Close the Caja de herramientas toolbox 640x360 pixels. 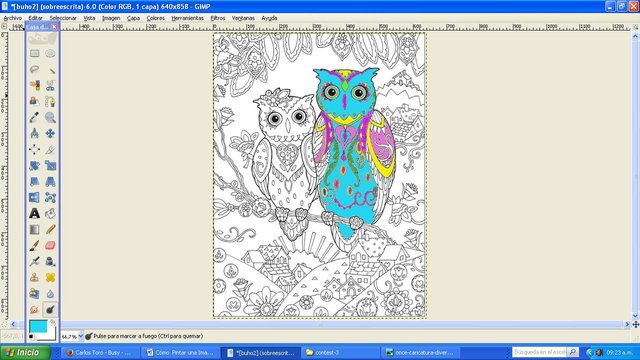coord(54,27)
